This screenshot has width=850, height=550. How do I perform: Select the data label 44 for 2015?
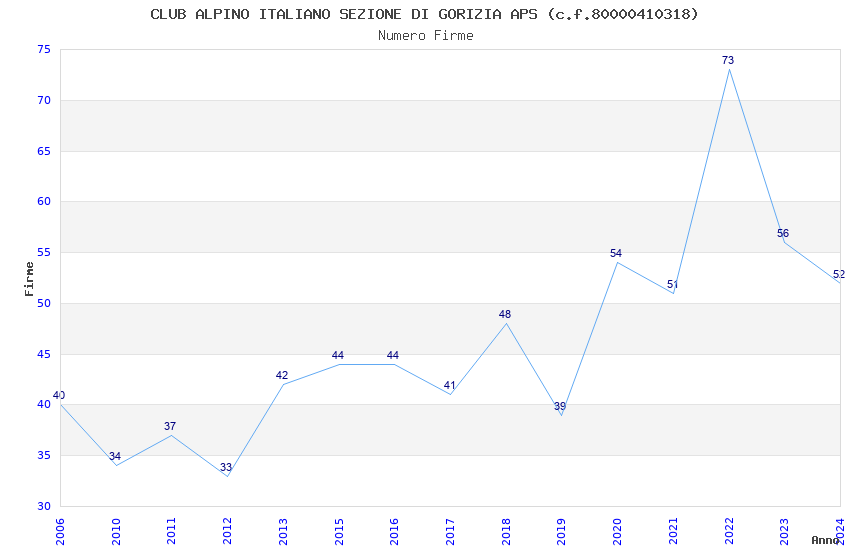(x=338, y=355)
